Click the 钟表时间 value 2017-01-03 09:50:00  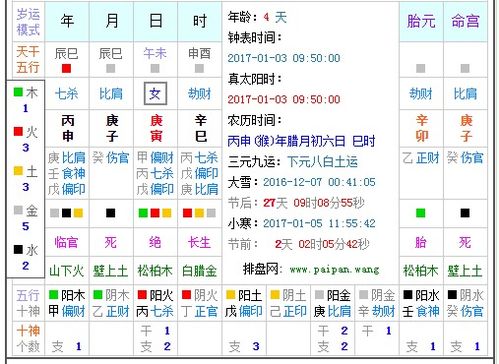284,58
